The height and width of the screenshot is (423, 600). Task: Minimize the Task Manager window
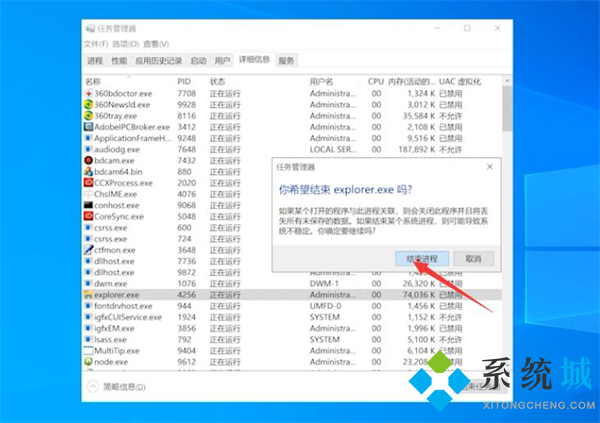[x=437, y=28]
